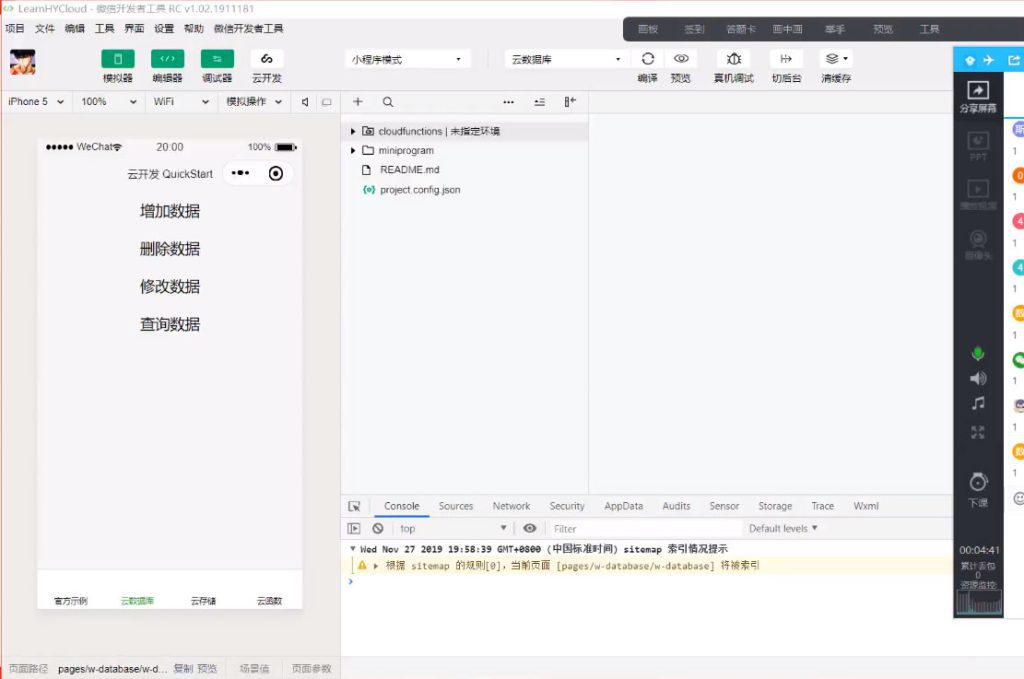This screenshot has height=679, width=1024.
Task: Click the 云开发 cloud development icon
Action: 267,59
